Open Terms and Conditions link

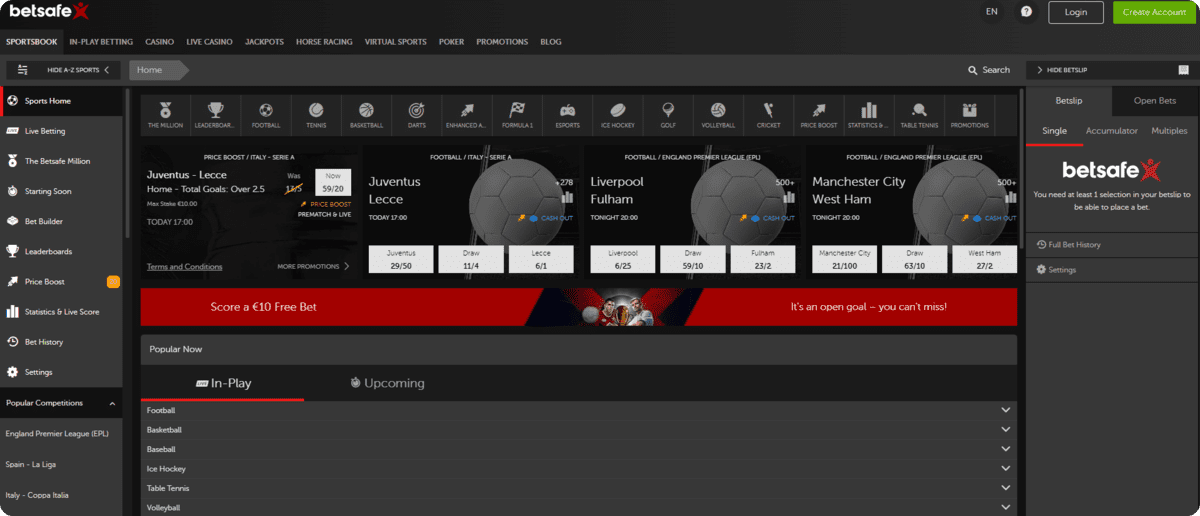pyautogui.click(x=185, y=267)
